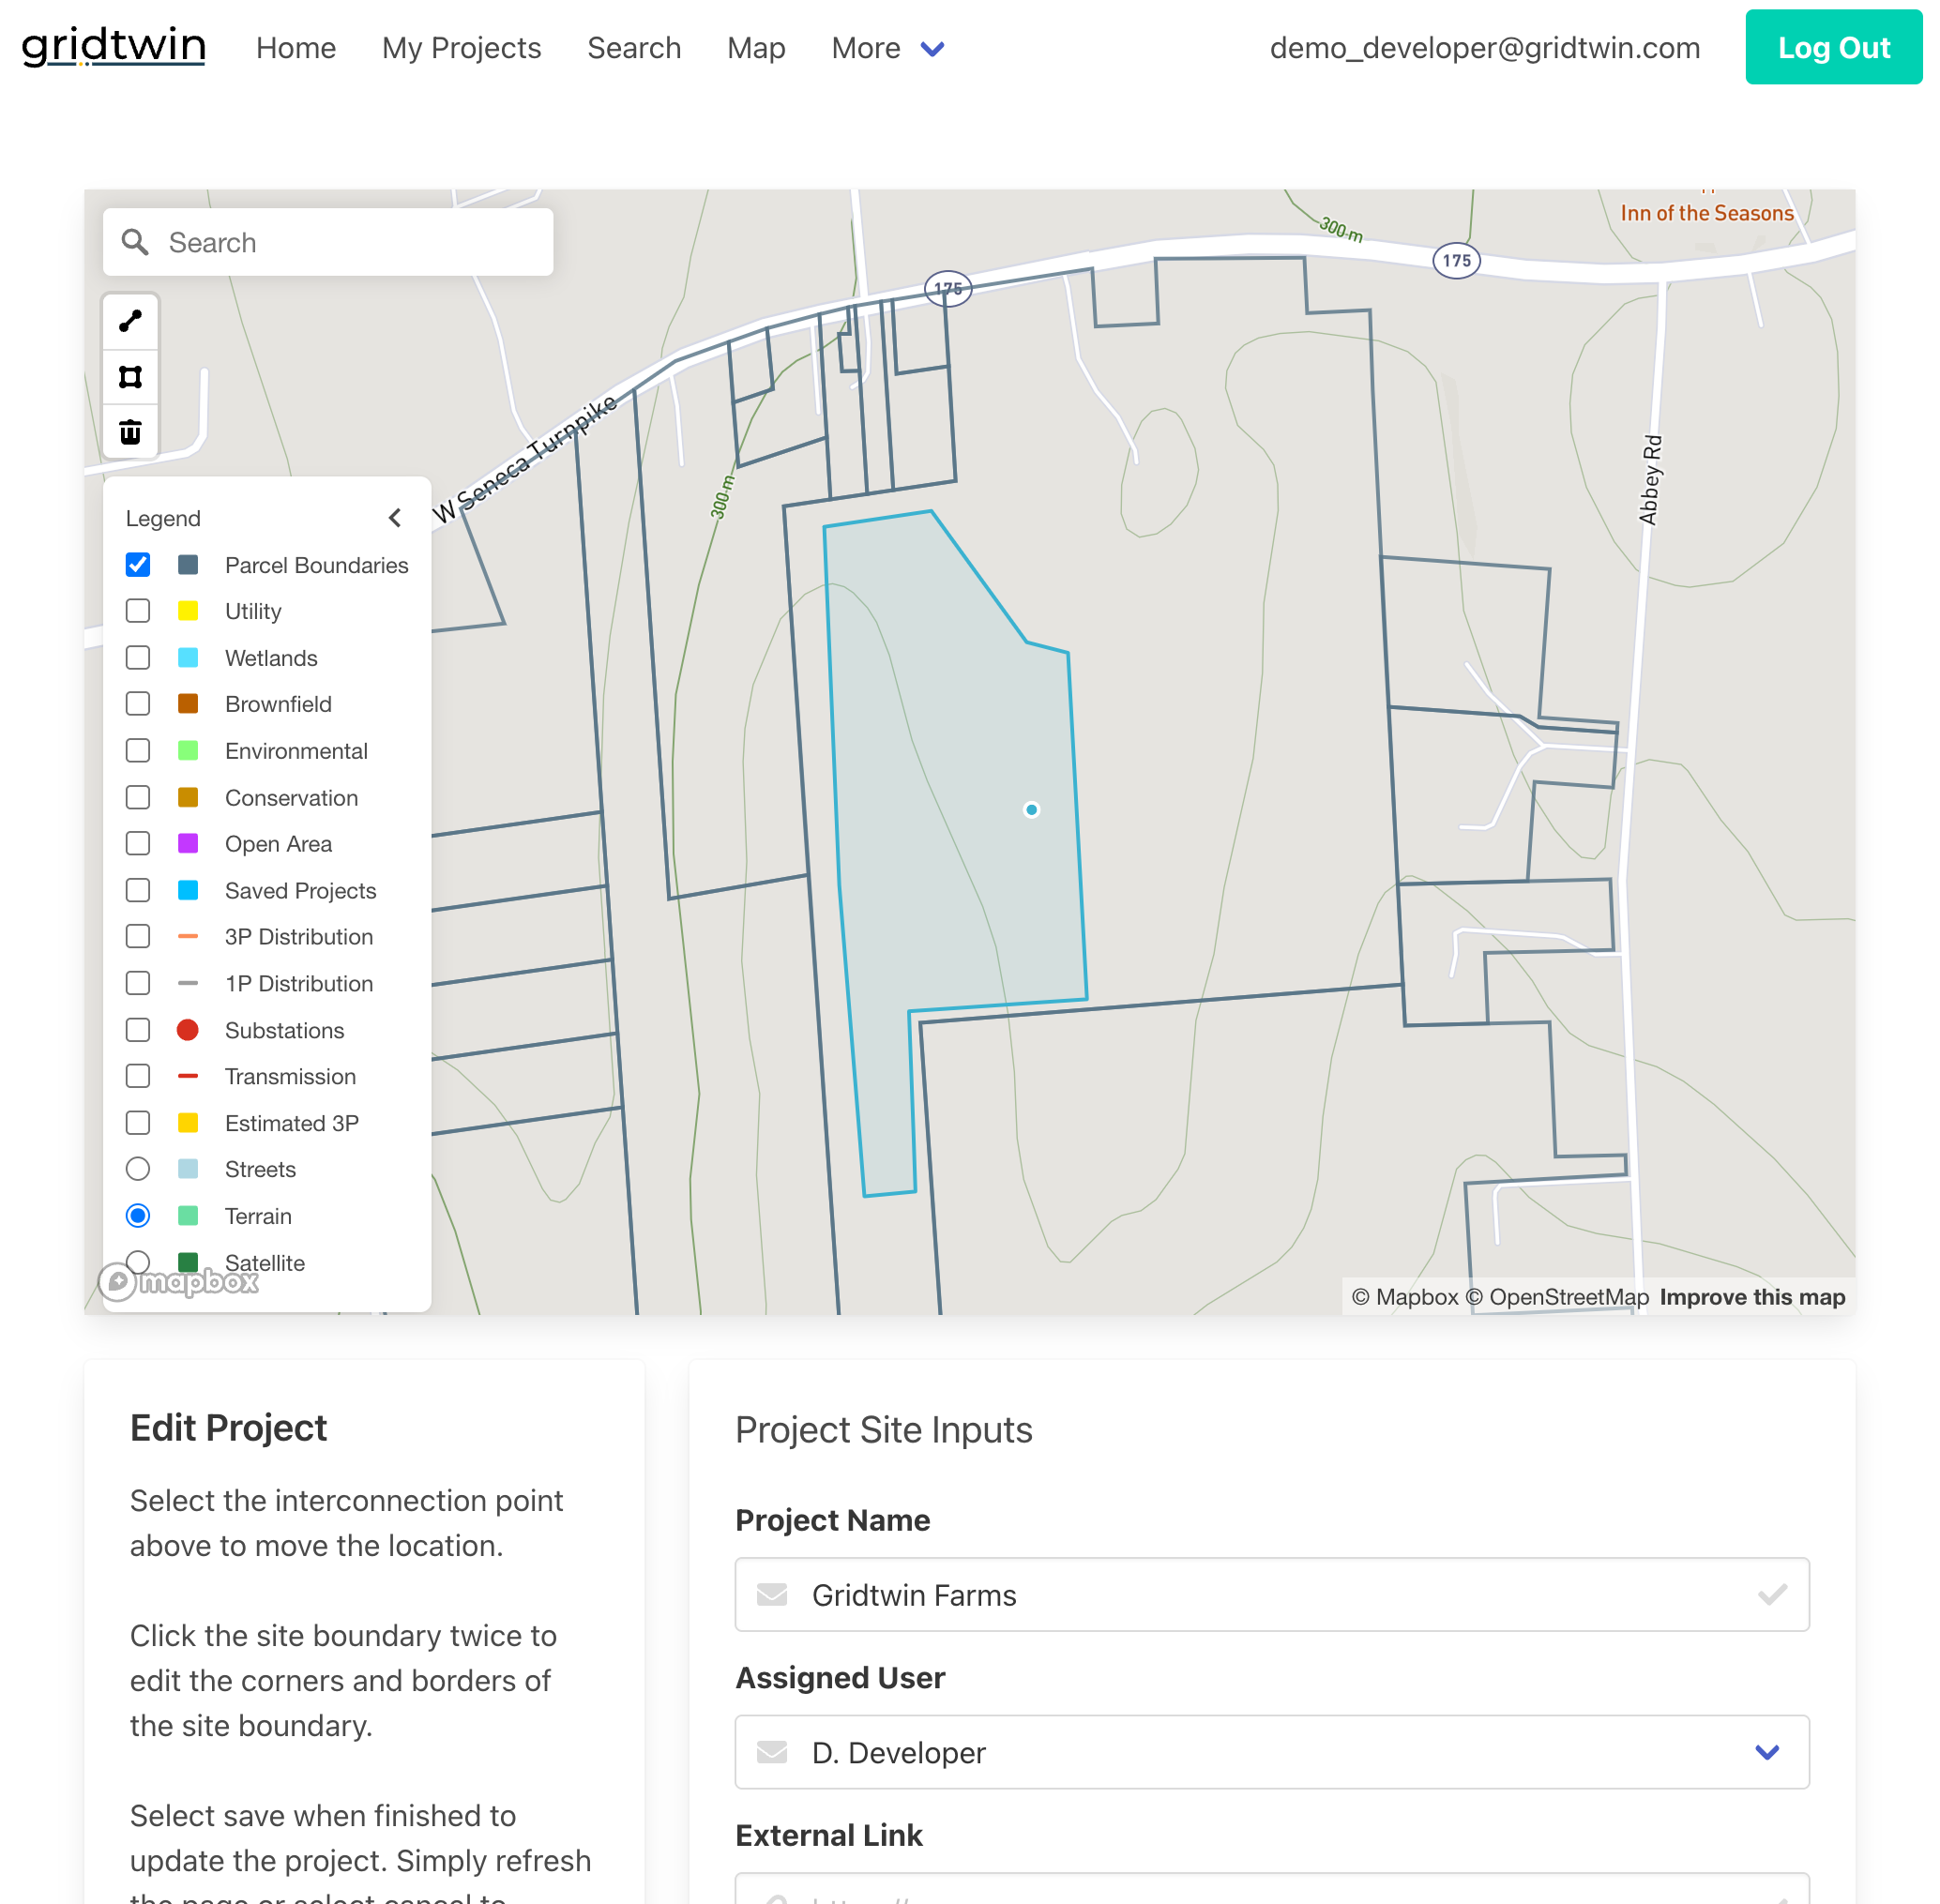Click the Log Out button
The image size is (1940, 1904).
point(1833,47)
